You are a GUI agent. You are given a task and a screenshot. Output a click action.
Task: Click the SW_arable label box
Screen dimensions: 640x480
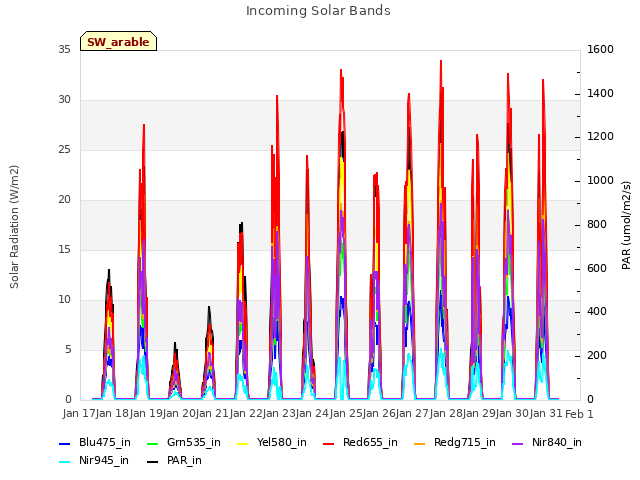118,41
